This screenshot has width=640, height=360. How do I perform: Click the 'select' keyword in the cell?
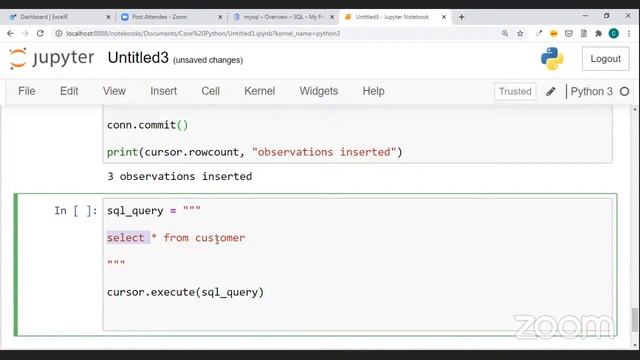[125, 238]
